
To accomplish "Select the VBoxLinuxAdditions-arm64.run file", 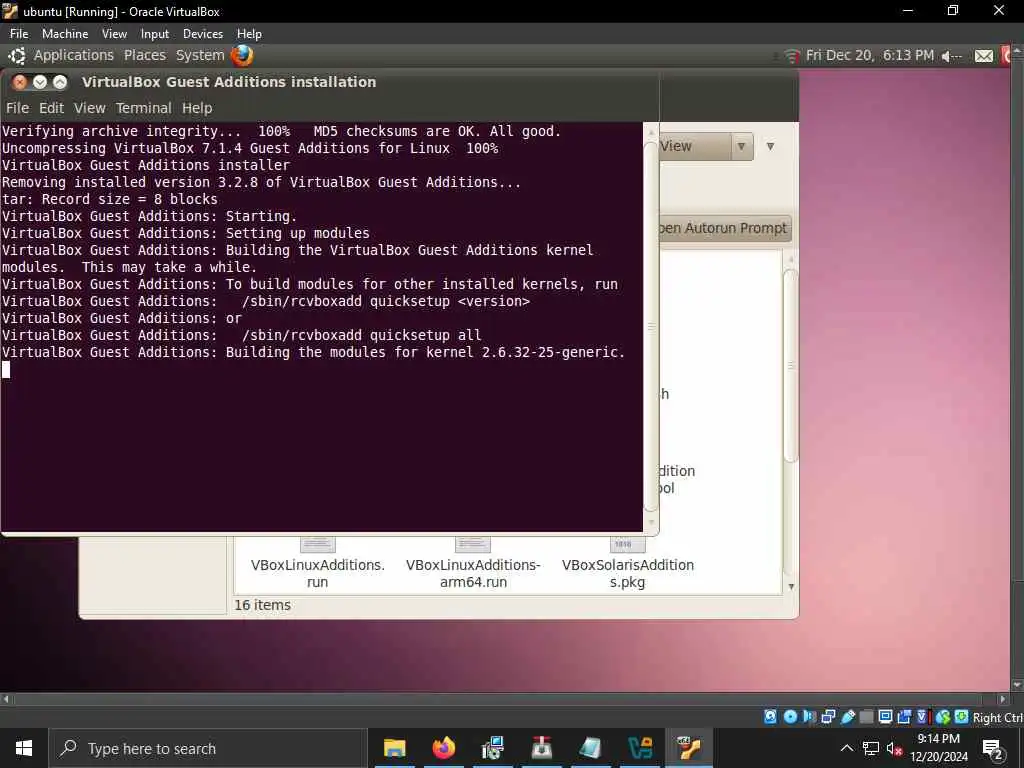I will (473, 563).
